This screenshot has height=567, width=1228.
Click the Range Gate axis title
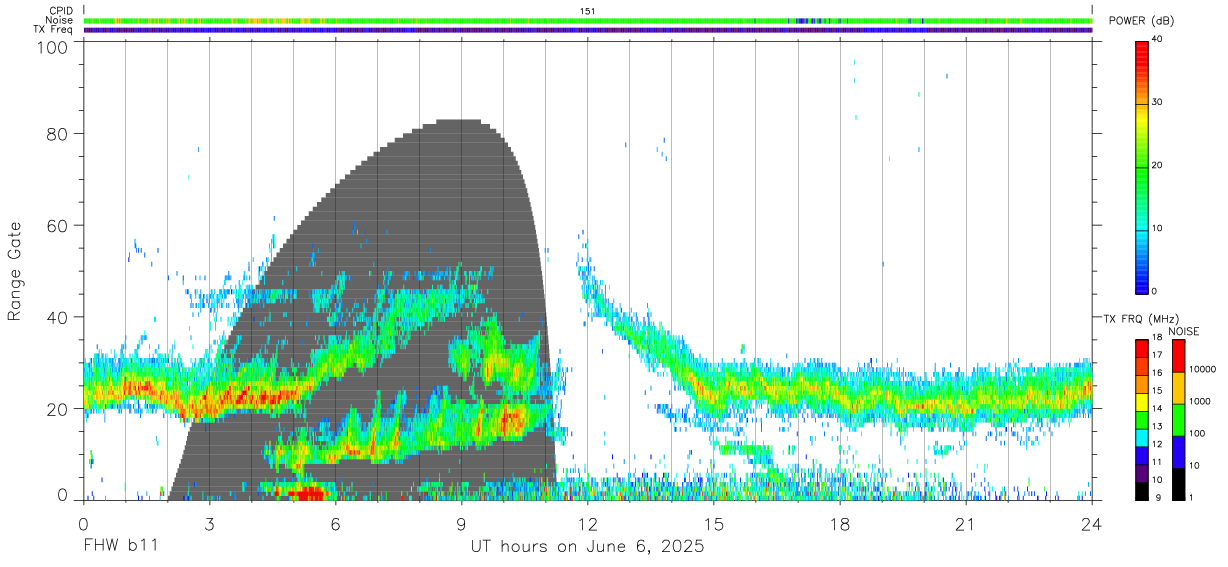point(15,272)
